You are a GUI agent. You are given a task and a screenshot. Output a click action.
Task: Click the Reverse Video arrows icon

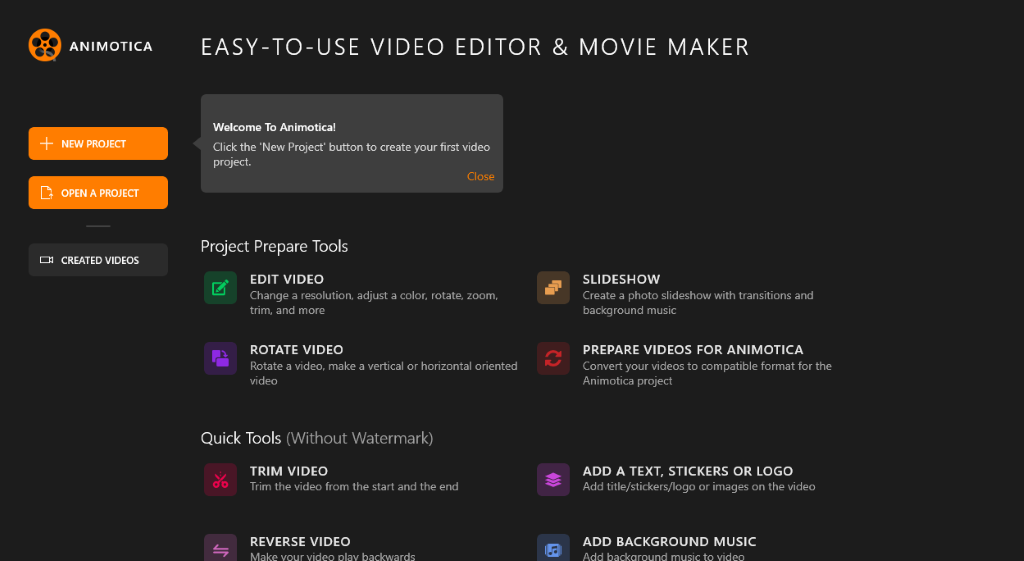point(221,549)
